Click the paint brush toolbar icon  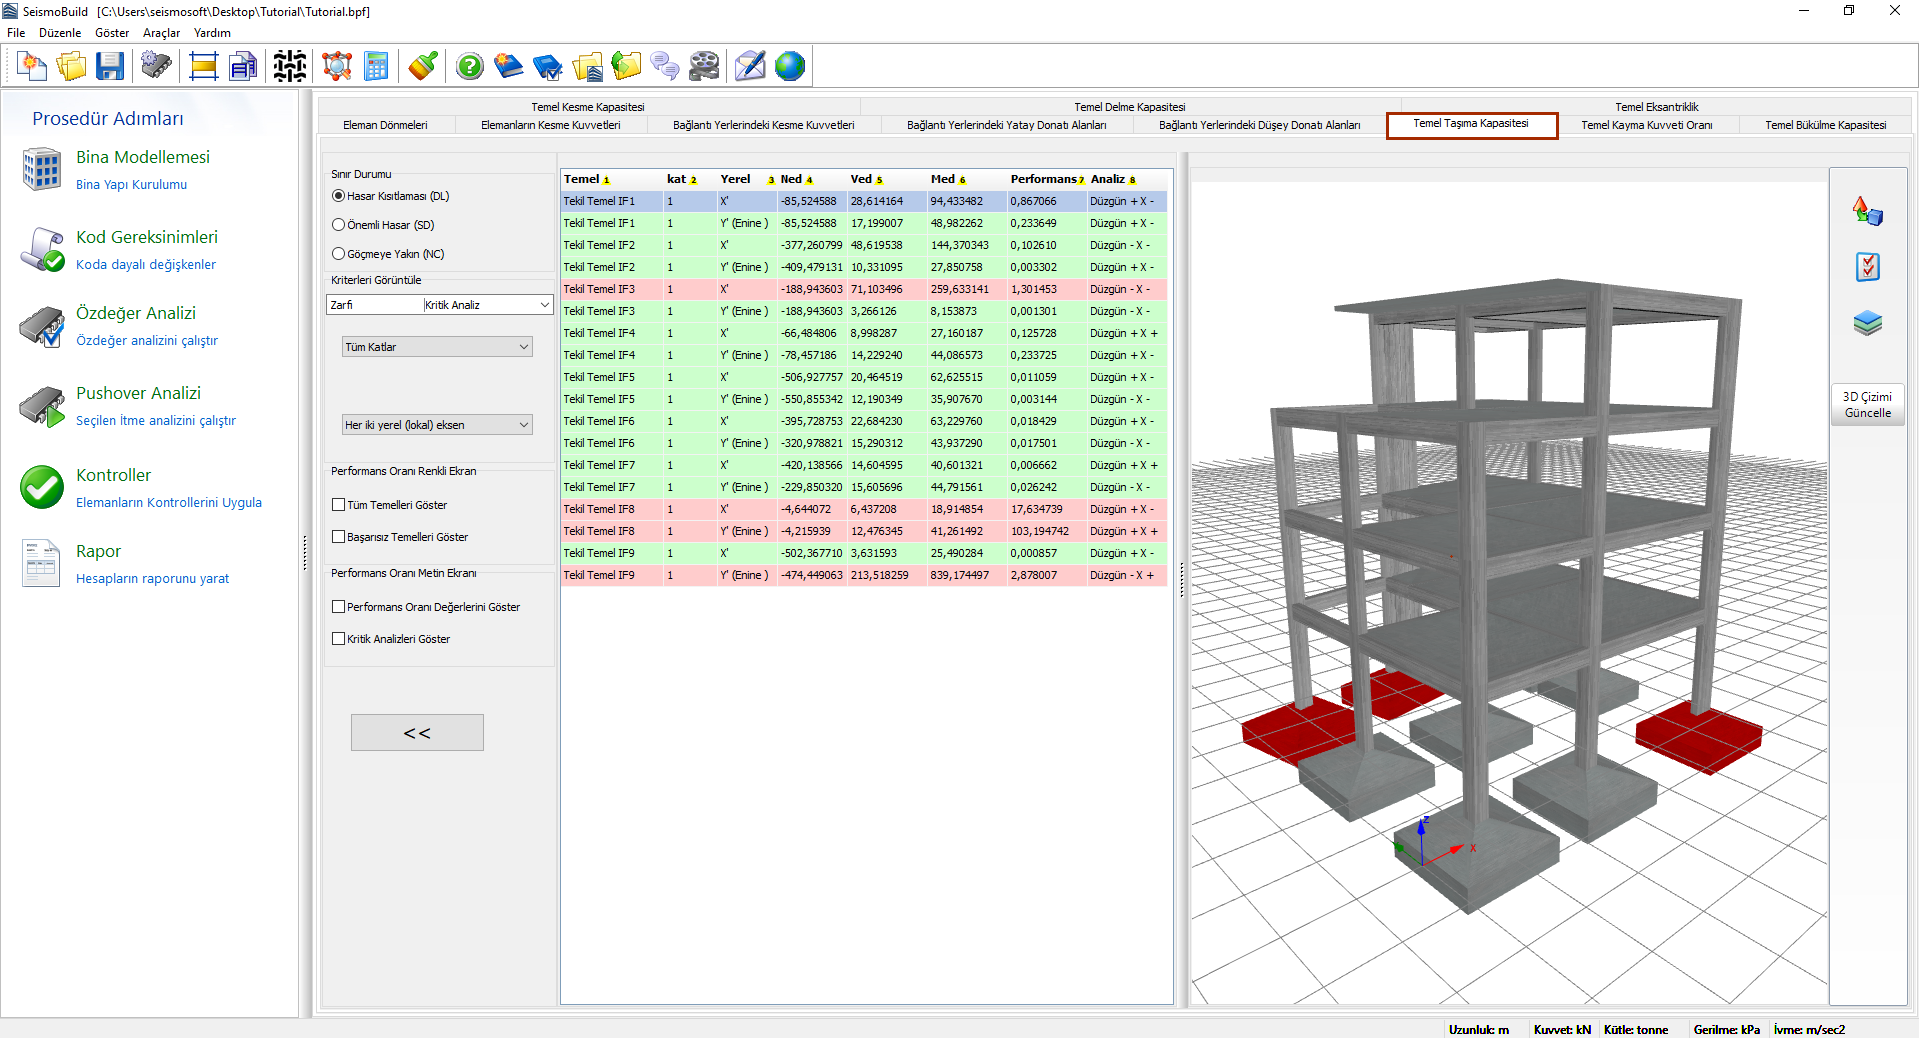point(423,67)
